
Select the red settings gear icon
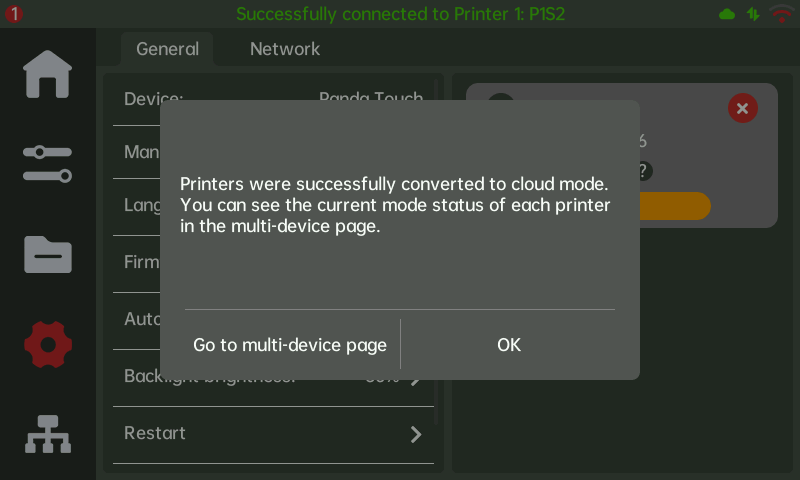48,344
